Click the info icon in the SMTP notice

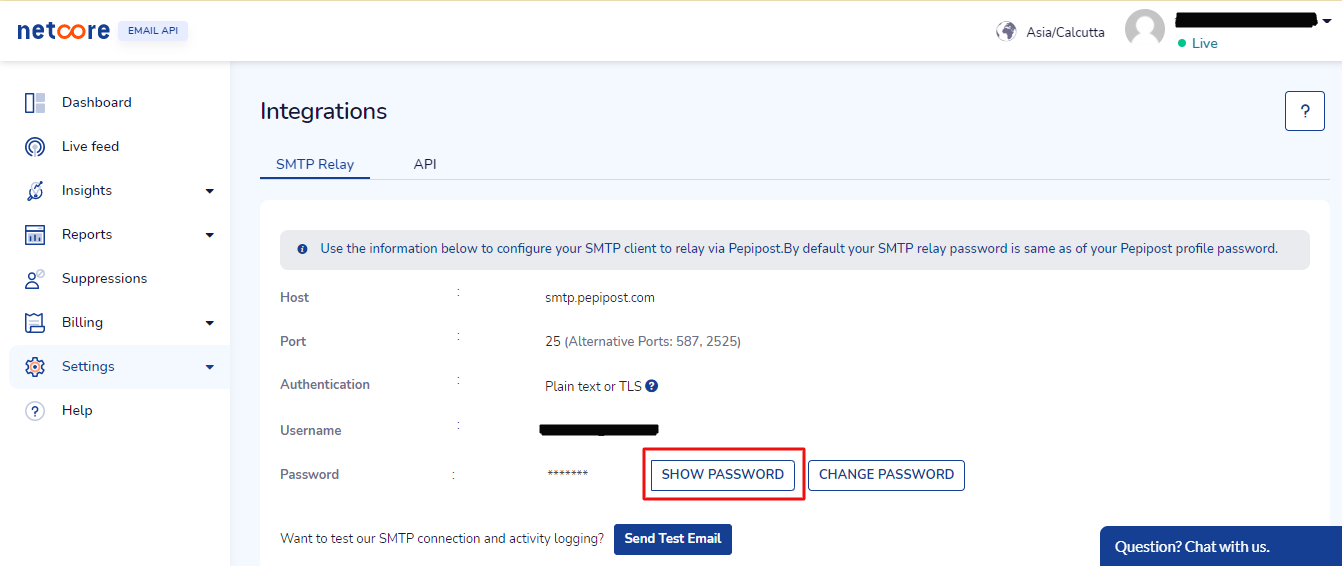(x=302, y=249)
